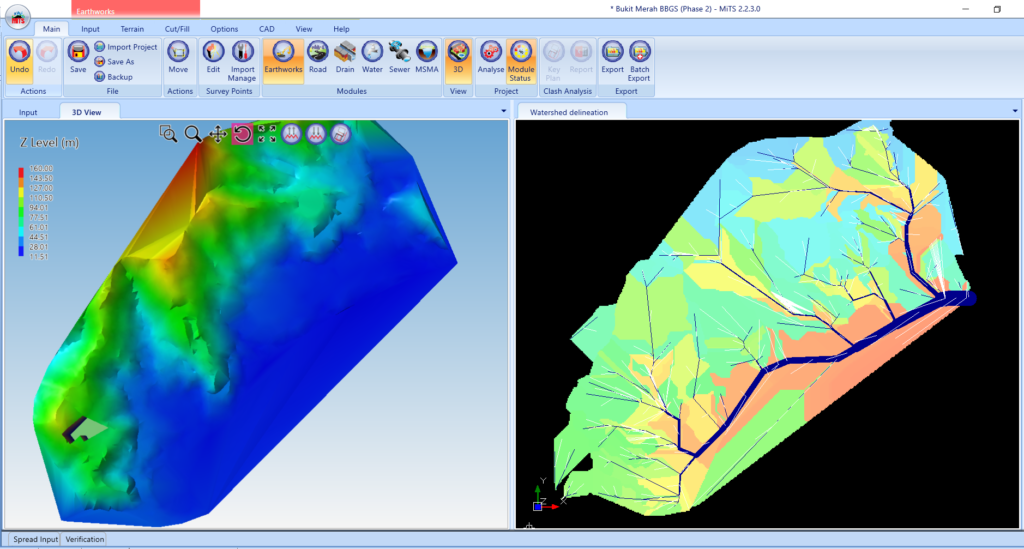Click increase vertical exaggeration icon

[x=291, y=134]
